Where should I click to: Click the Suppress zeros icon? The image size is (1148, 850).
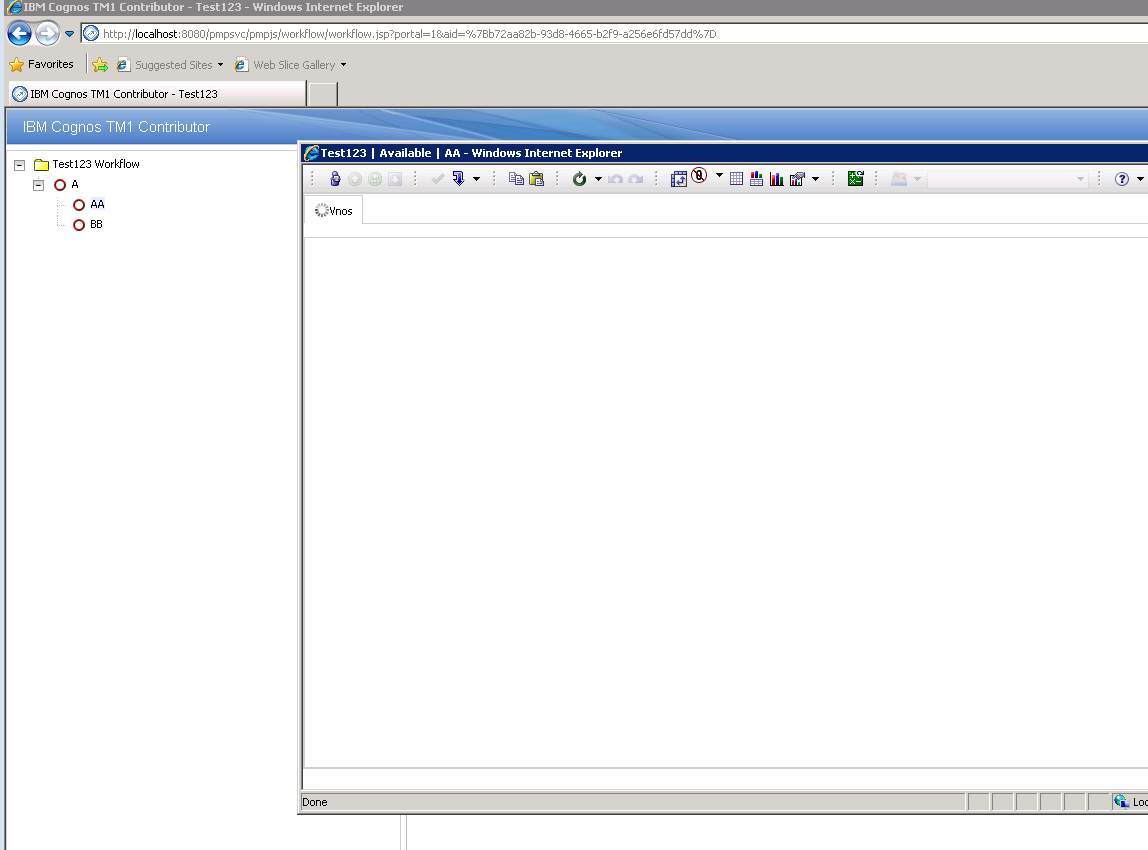click(x=699, y=176)
